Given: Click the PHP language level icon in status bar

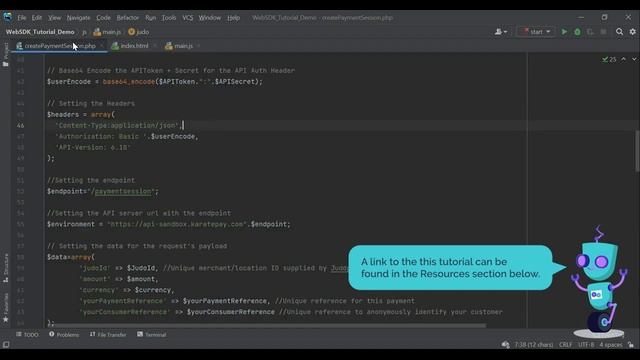Looking at the screenshot, I should point(505,345).
